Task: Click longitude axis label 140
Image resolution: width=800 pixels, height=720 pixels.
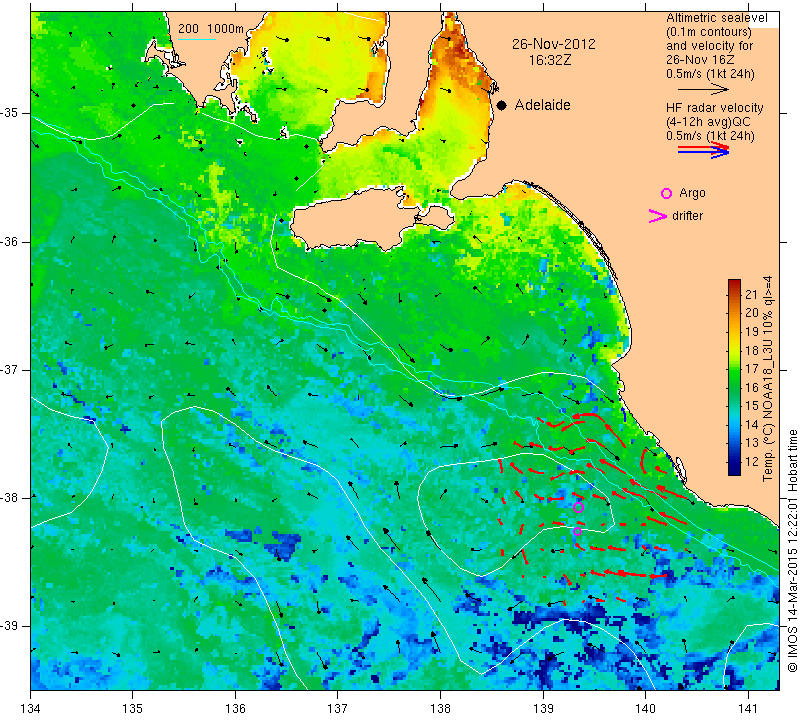Action: tap(645, 709)
